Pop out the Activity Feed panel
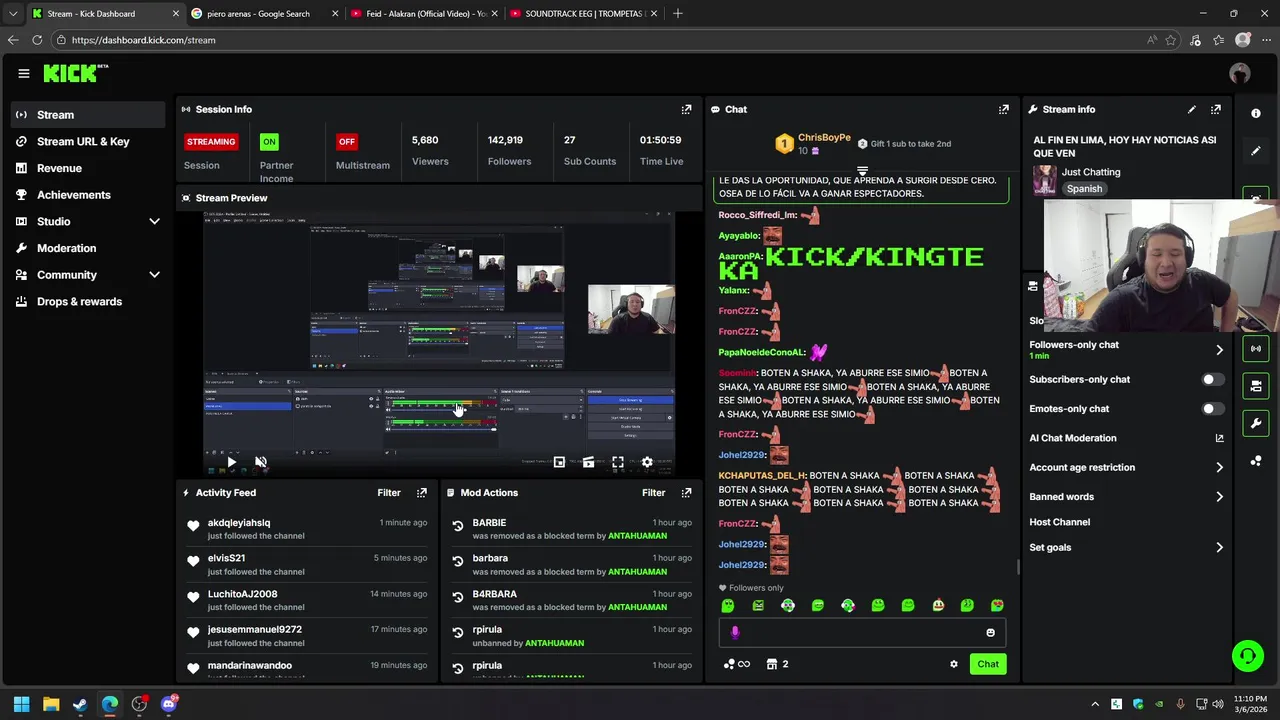Screen dimensions: 1280x720 pyautogui.click(x=422, y=492)
